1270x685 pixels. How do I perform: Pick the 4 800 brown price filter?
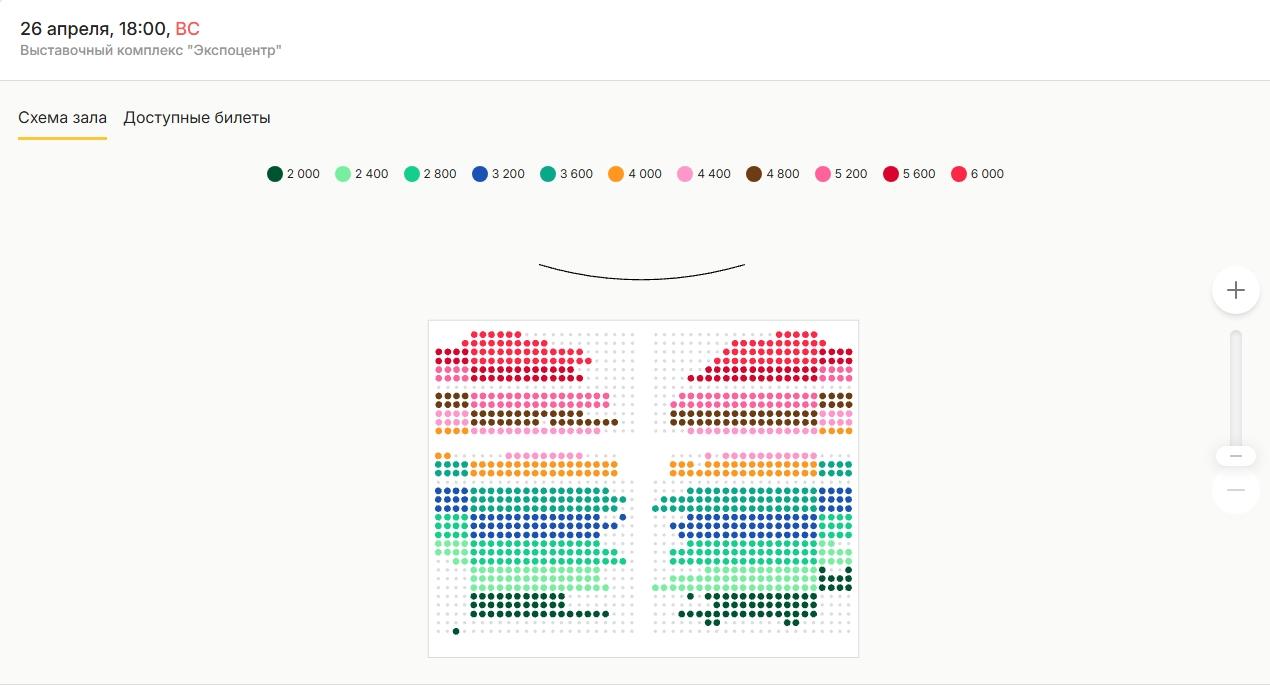754,174
